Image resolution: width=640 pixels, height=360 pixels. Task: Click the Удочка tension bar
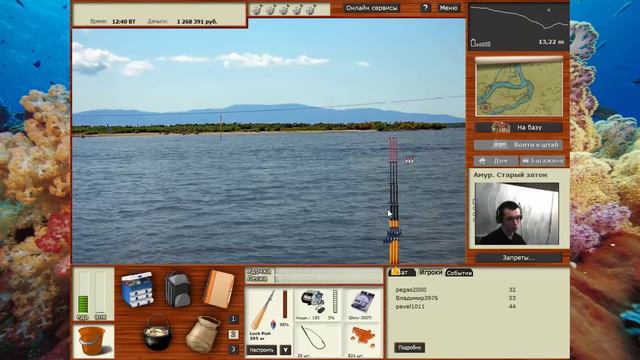point(328,271)
